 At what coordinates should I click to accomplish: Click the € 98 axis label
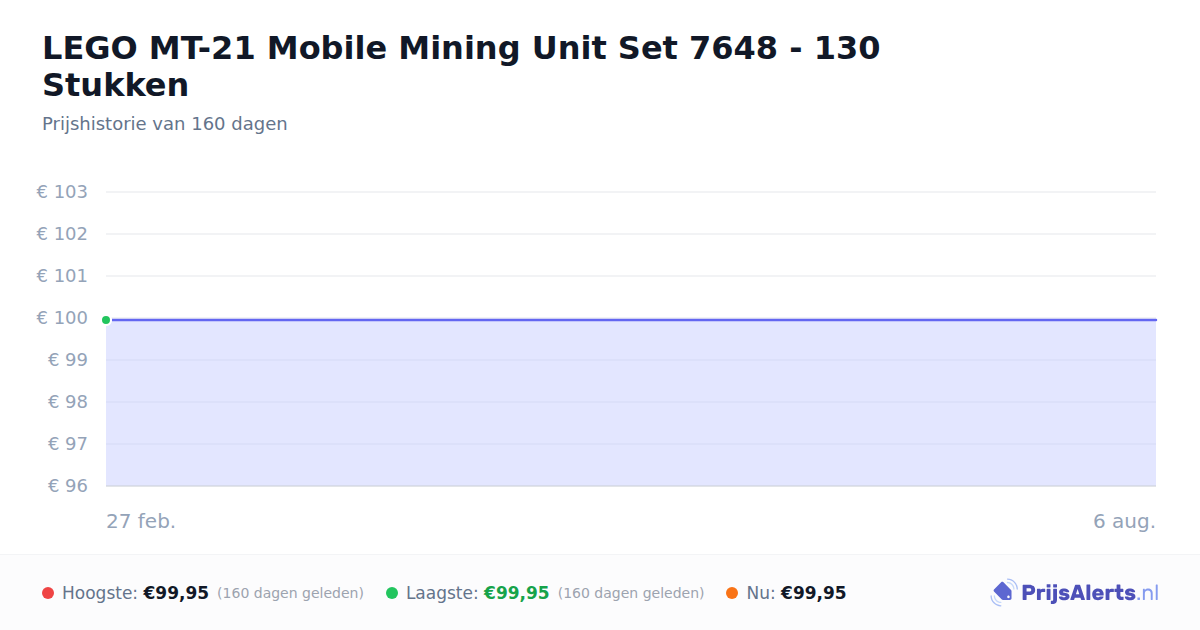(68, 402)
